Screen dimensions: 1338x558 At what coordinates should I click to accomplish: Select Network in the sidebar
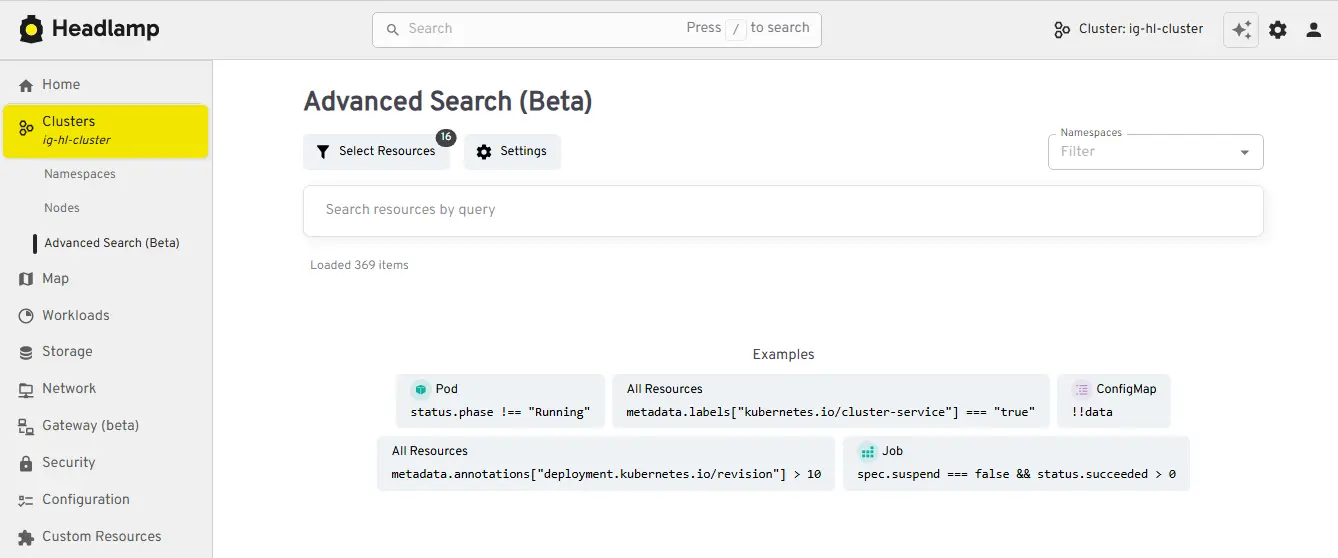coord(69,389)
